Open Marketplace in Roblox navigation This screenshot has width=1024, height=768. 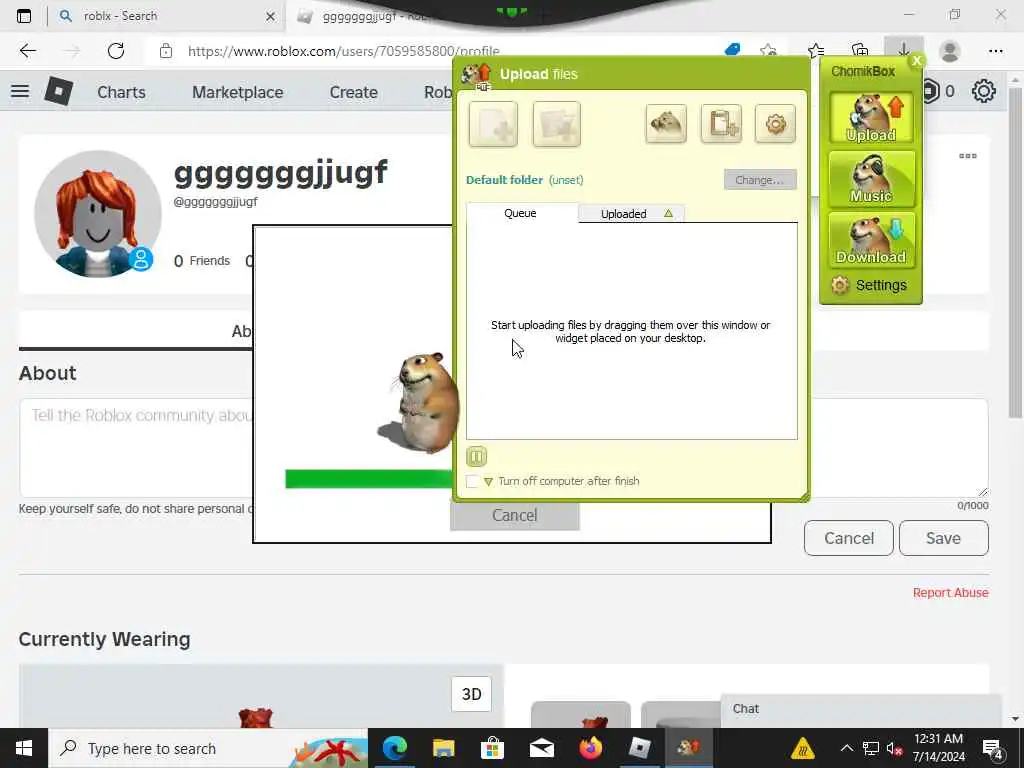(x=238, y=92)
